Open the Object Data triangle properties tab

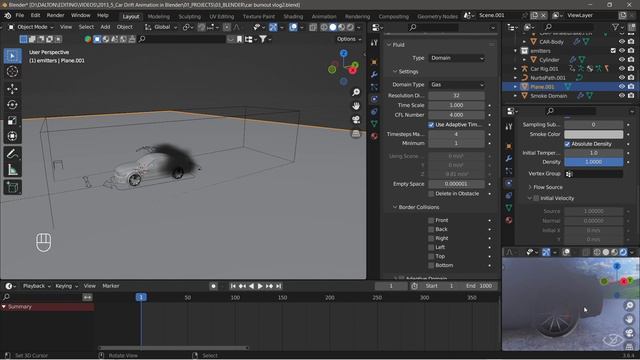(374, 123)
